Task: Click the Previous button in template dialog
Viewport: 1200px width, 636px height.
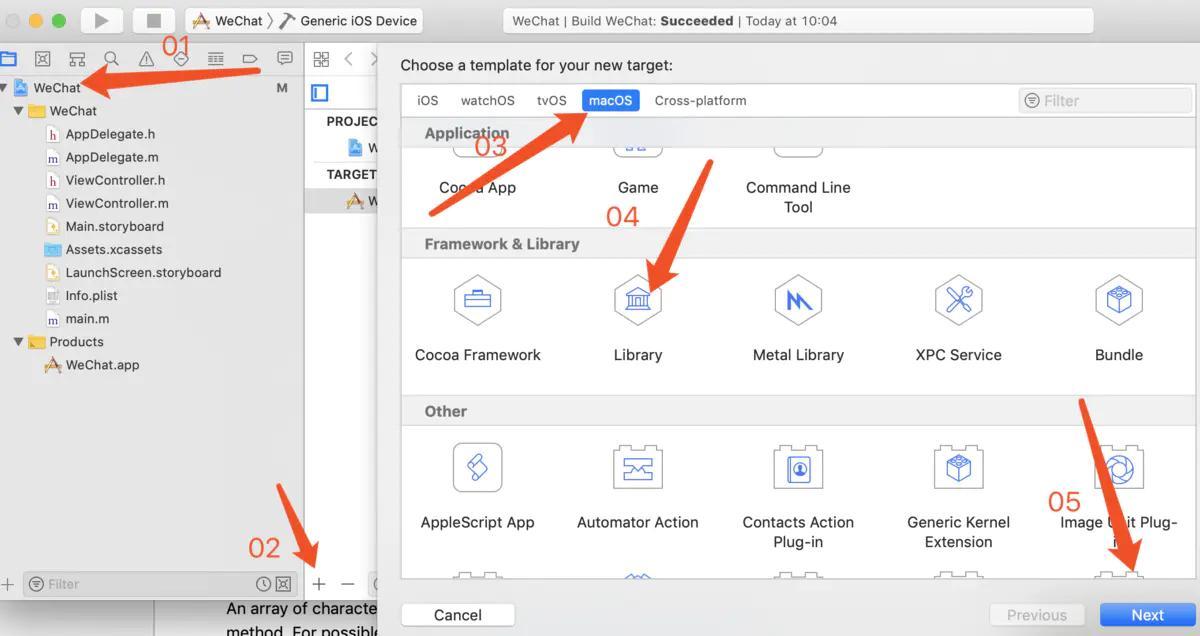Action: [1037, 615]
